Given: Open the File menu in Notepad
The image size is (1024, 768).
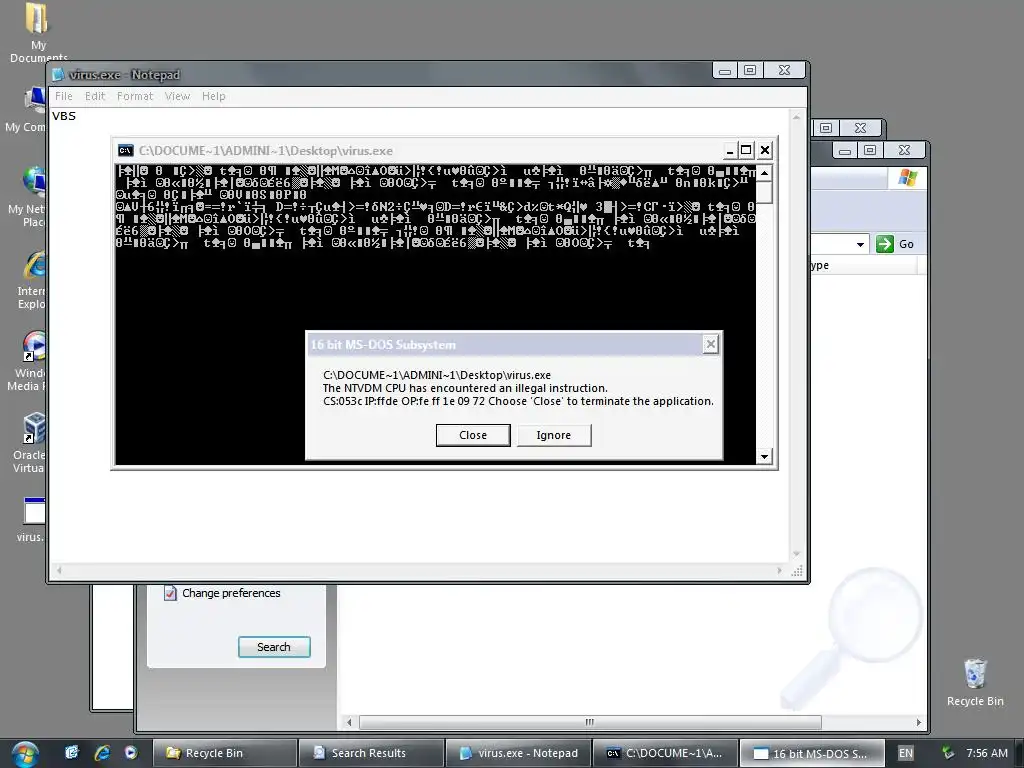Looking at the screenshot, I should (x=64, y=96).
